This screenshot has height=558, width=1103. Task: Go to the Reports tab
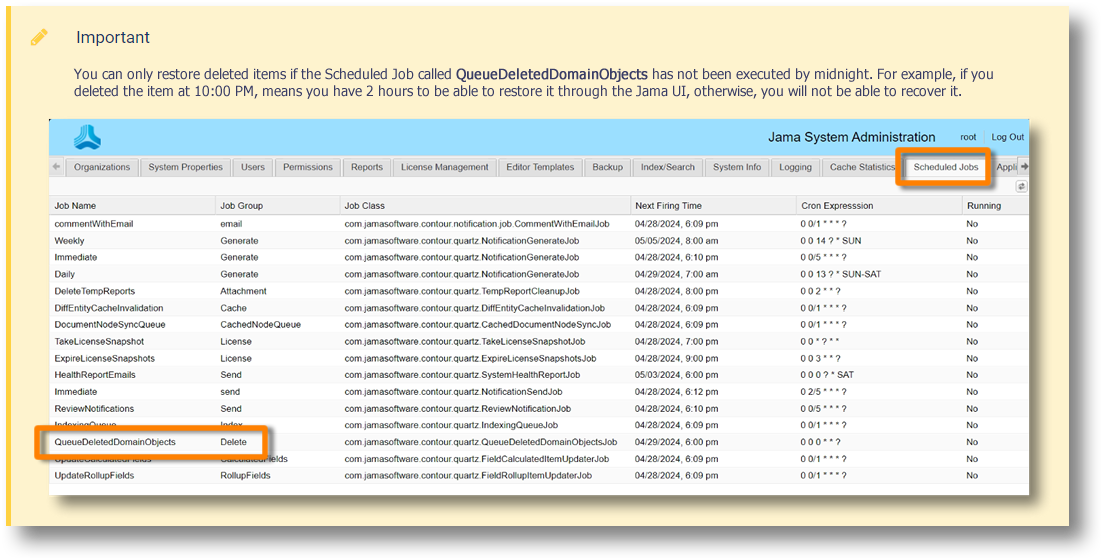tap(367, 167)
